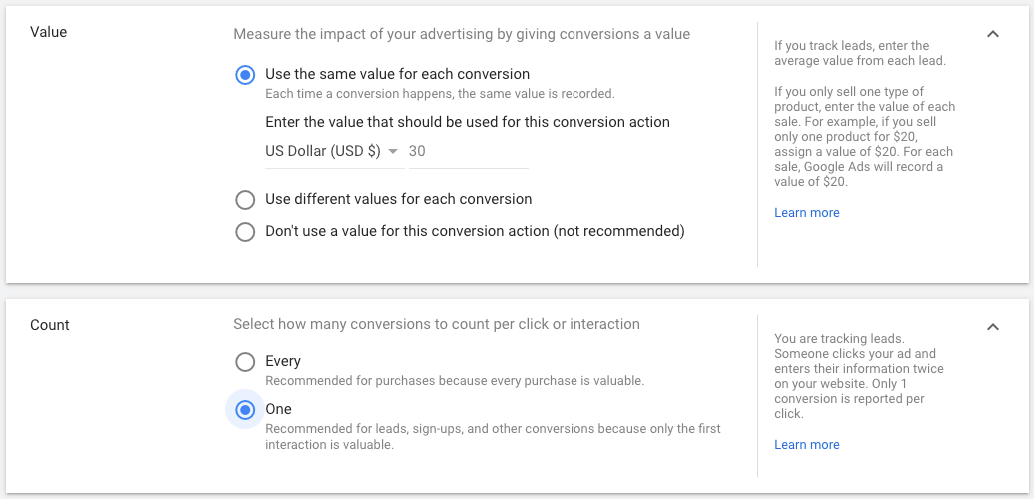The height and width of the screenshot is (499, 1034).
Task: Click the 'Enter the value that should be used' label
Action: [467, 122]
